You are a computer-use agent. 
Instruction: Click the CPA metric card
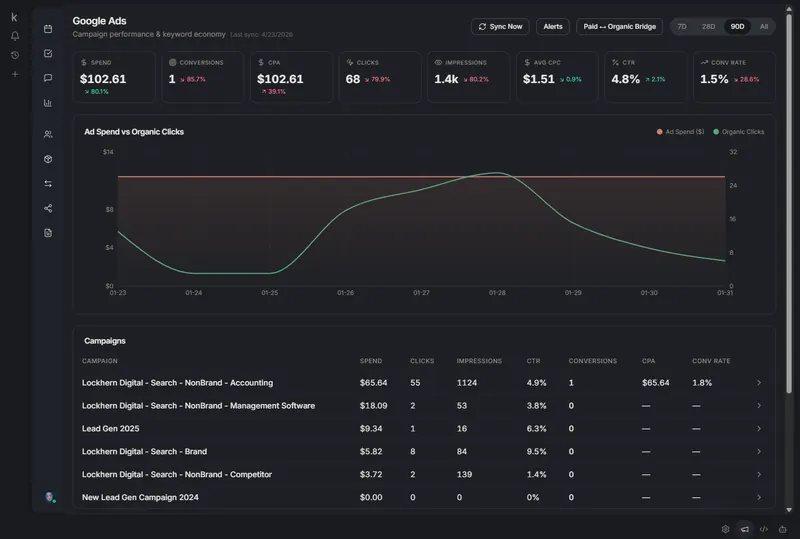(x=291, y=77)
